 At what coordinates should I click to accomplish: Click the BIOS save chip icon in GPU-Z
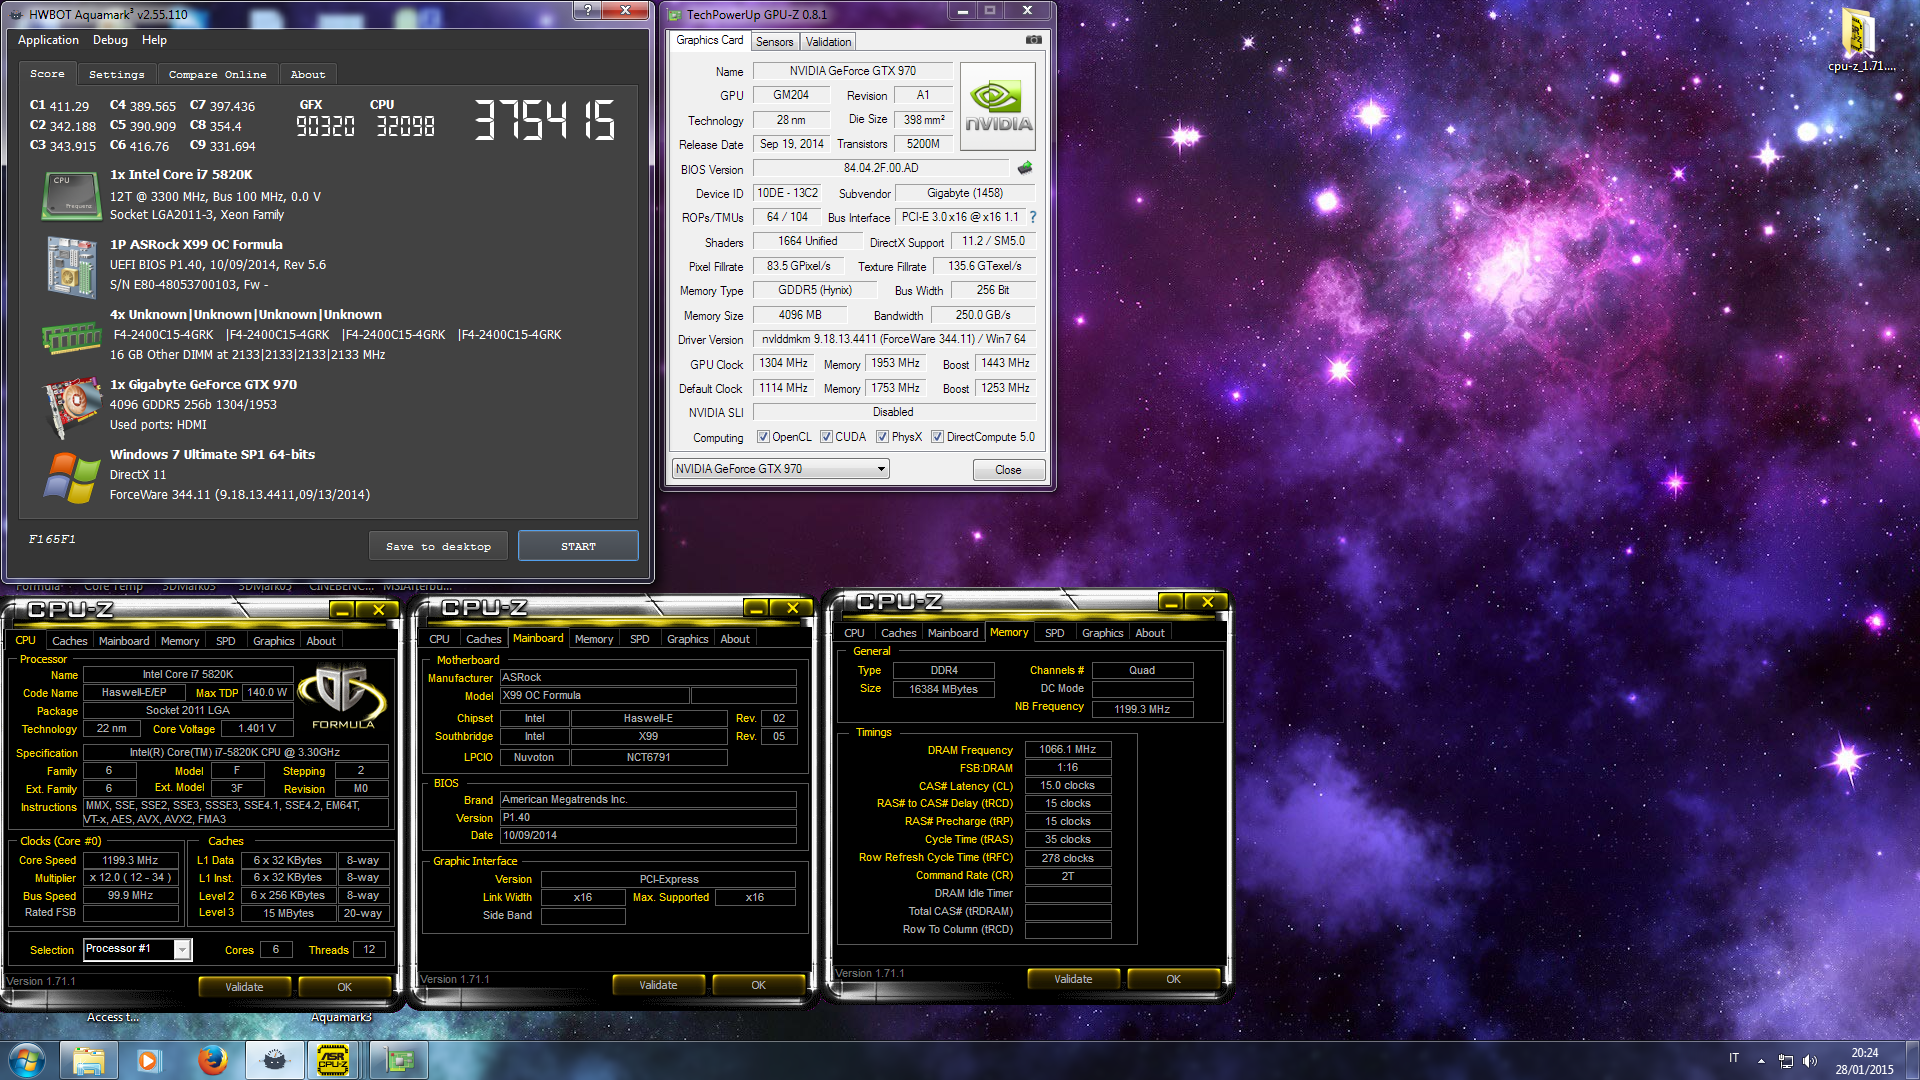pos(1025,168)
